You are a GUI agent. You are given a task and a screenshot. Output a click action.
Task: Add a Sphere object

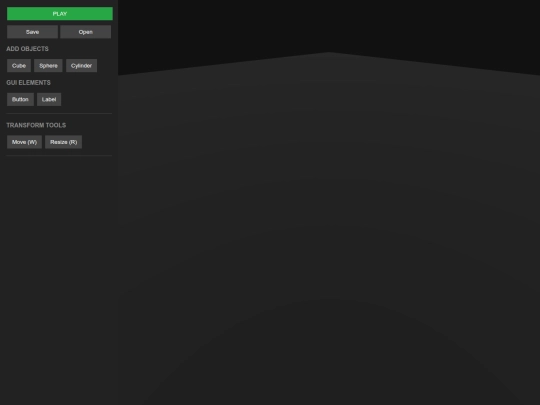pos(48,65)
